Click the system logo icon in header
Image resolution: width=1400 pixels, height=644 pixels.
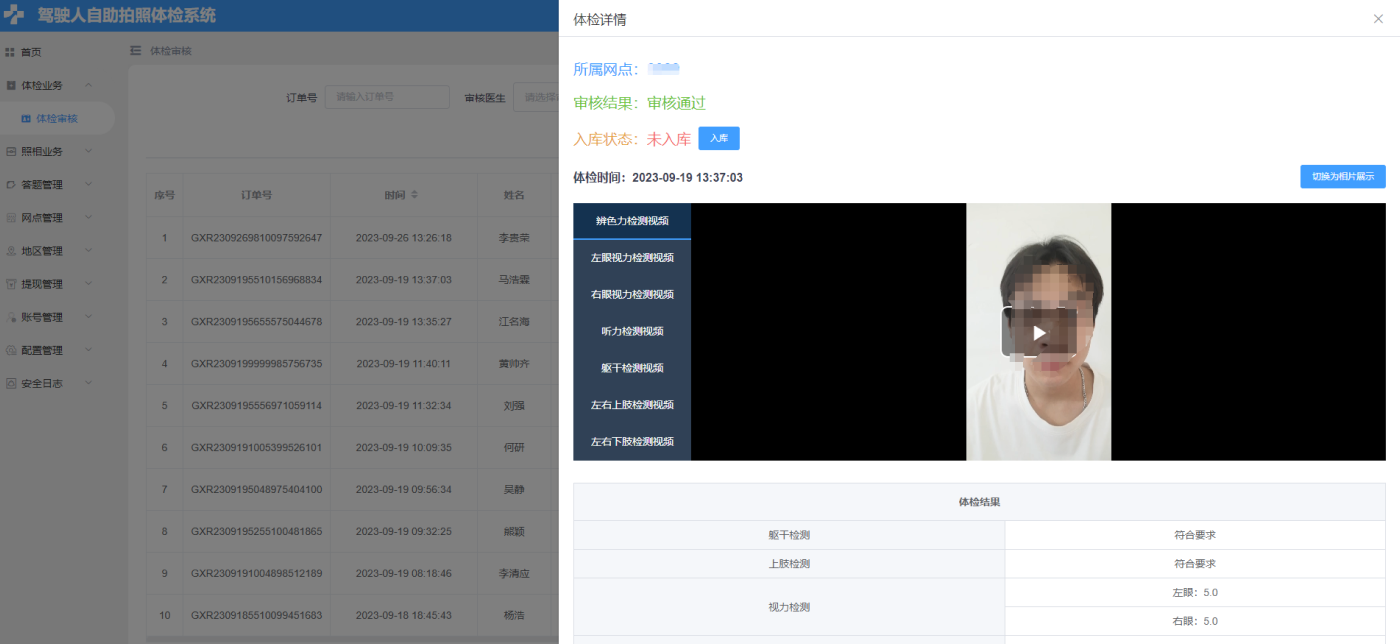[14, 16]
